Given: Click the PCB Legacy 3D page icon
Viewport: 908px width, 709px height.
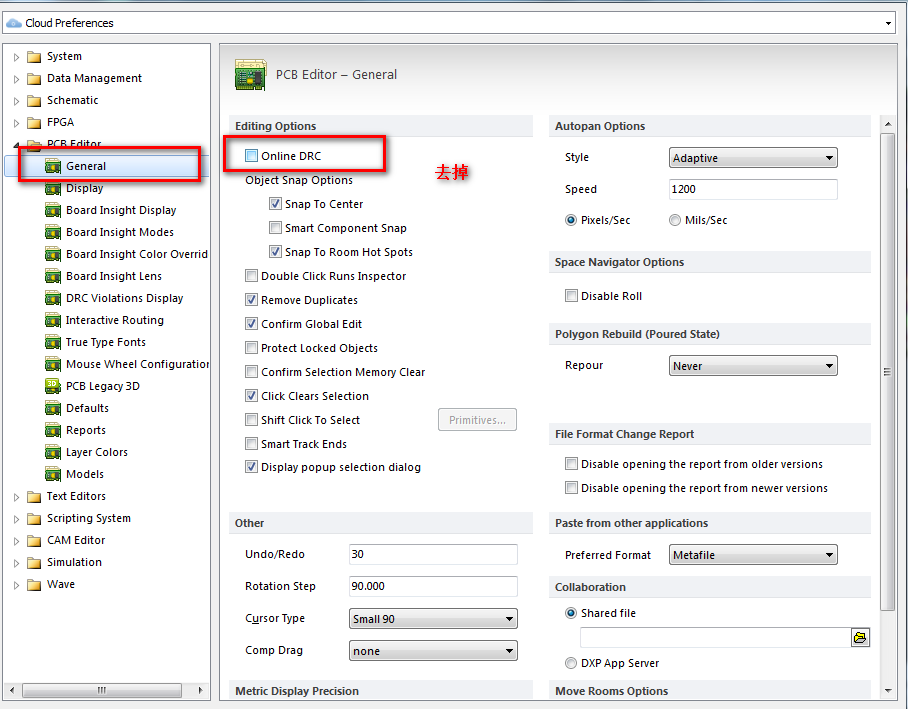Looking at the screenshot, I should click(x=52, y=386).
